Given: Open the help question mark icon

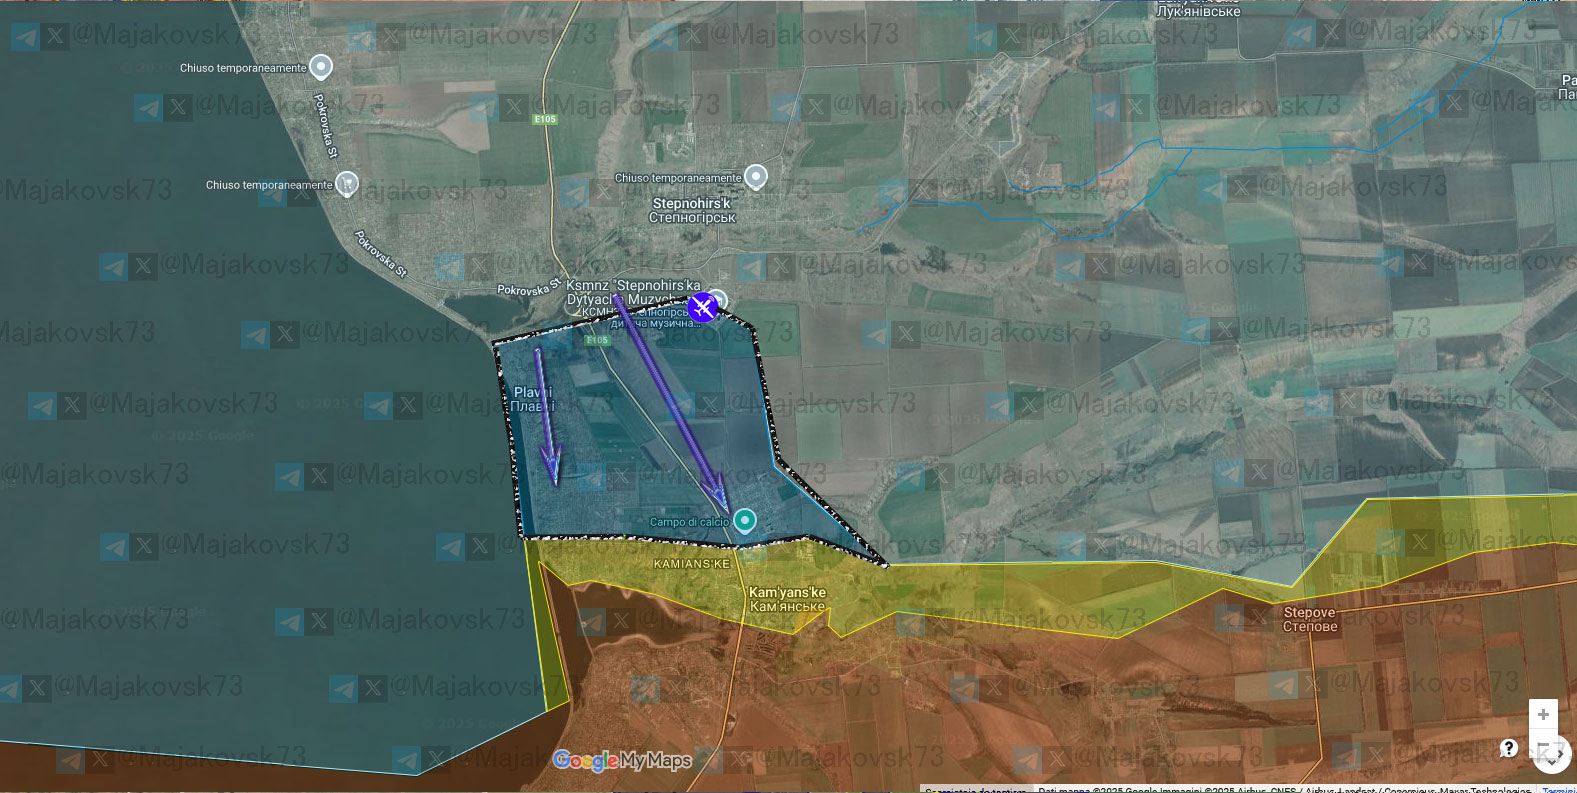Looking at the screenshot, I should (1509, 748).
